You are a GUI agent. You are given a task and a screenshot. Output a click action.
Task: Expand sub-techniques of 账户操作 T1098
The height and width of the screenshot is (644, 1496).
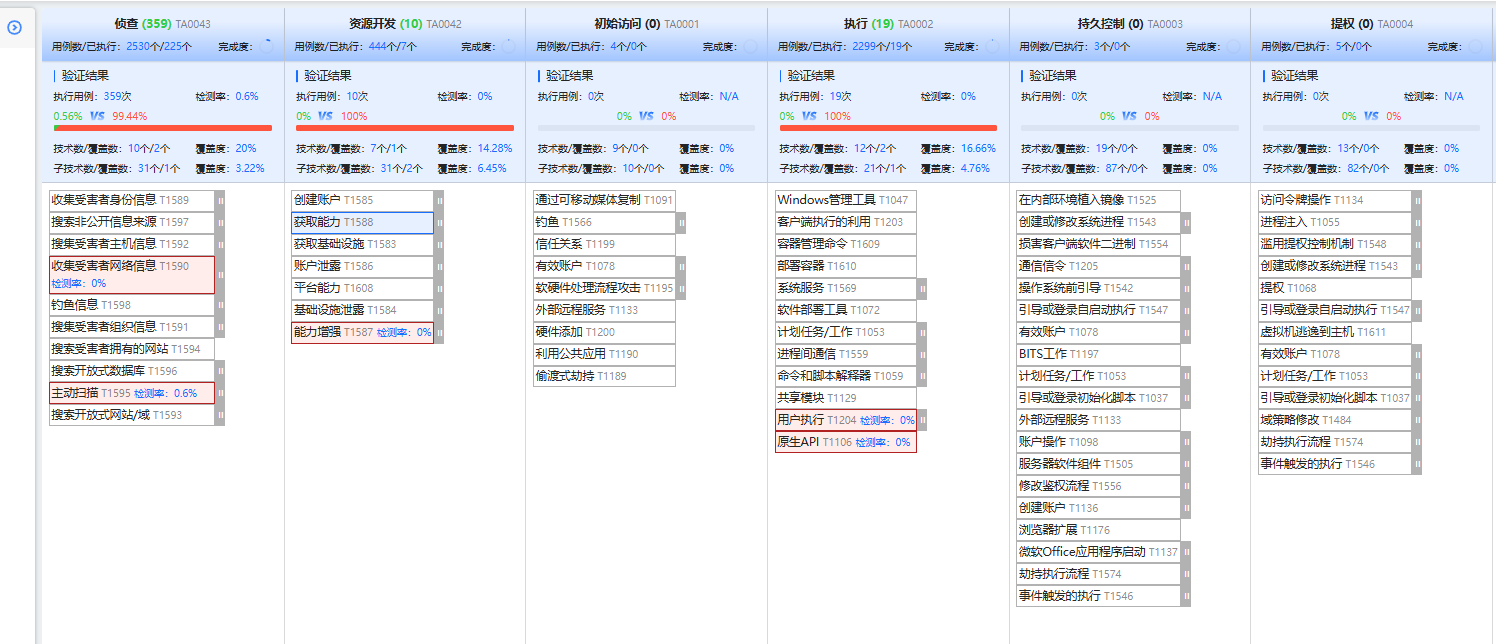coord(1186,442)
